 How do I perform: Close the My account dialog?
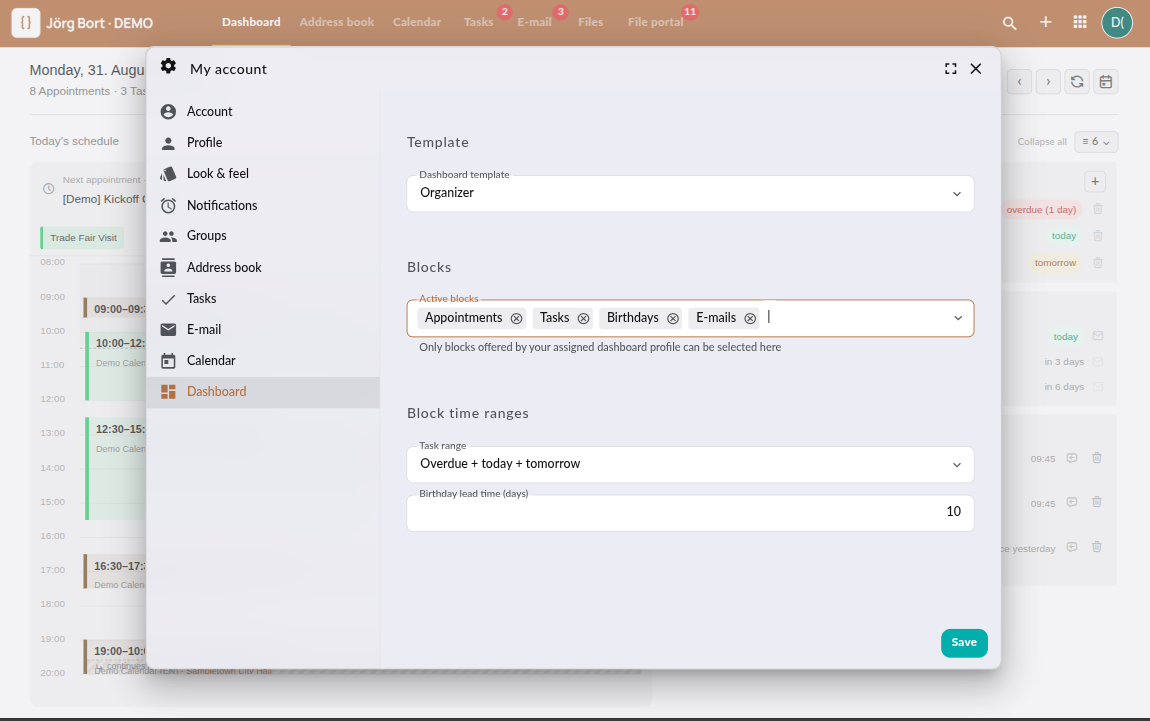click(975, 68)
